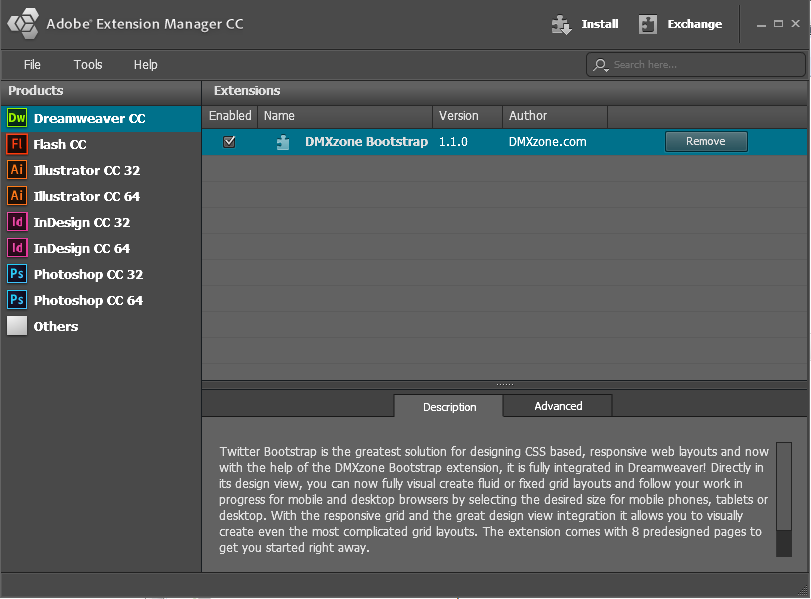Click the DMXzone Bootstrap extension name
This screenshot has height=599, width=811.
[366, 142]
